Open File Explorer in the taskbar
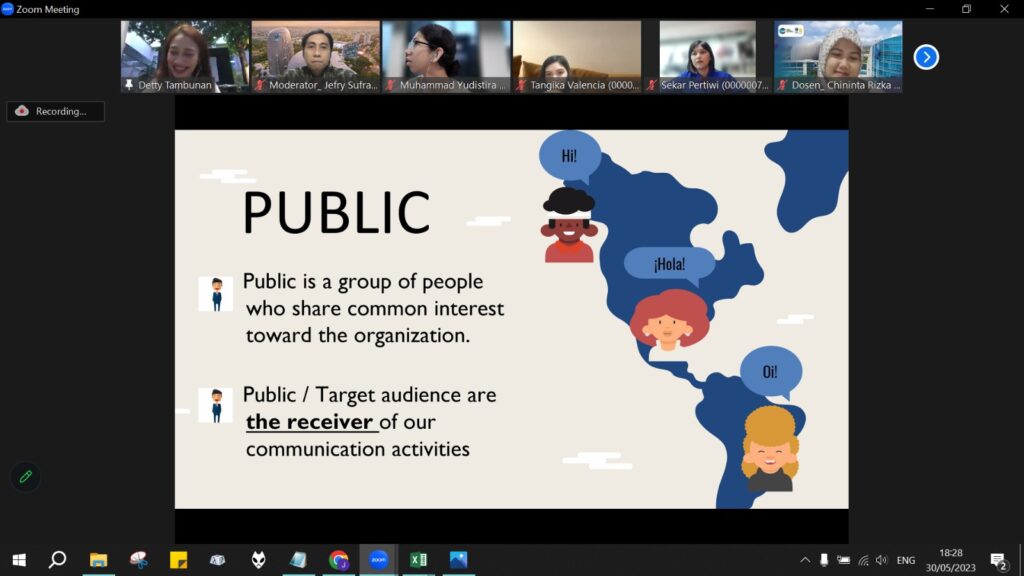The image size is (1024, 576). click(x=98, y=560)
